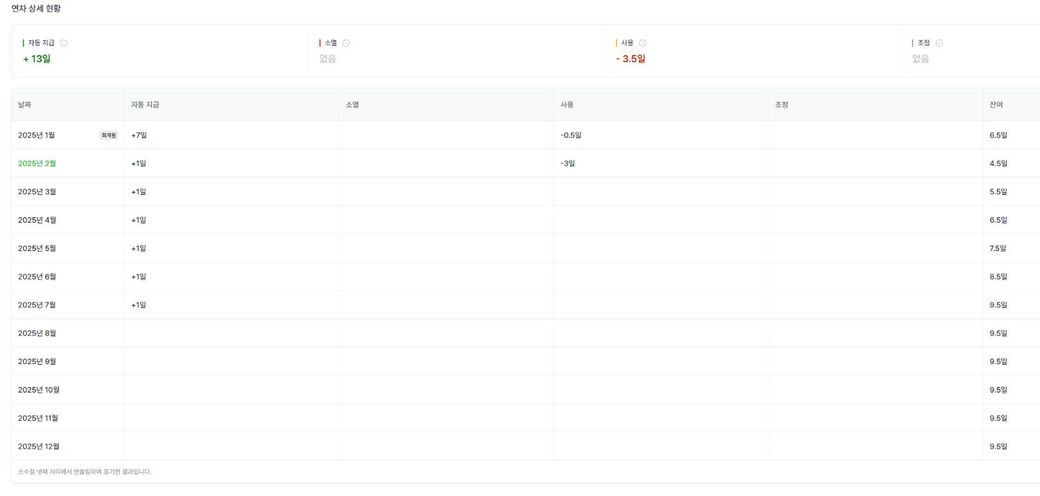Click info icon next to 조정 summary

coord(939,43)
